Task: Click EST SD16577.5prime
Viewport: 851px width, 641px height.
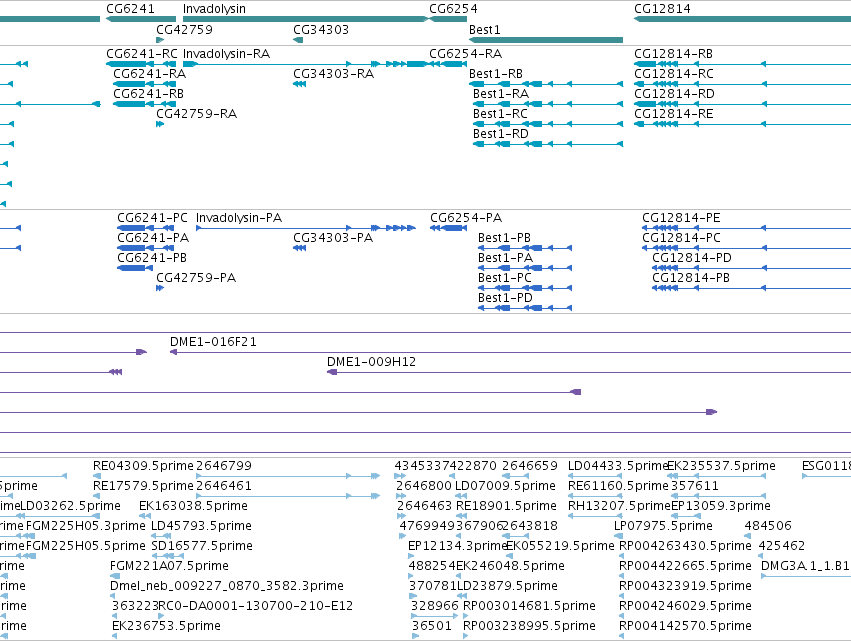Action: coord(202,546)
